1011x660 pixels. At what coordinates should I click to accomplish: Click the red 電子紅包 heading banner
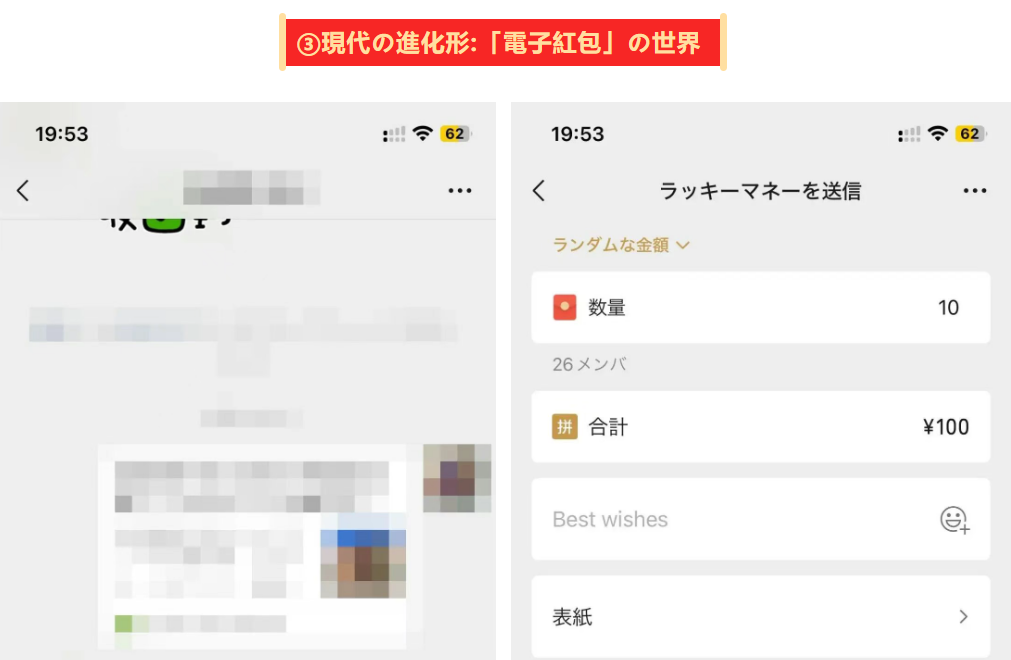503,43
